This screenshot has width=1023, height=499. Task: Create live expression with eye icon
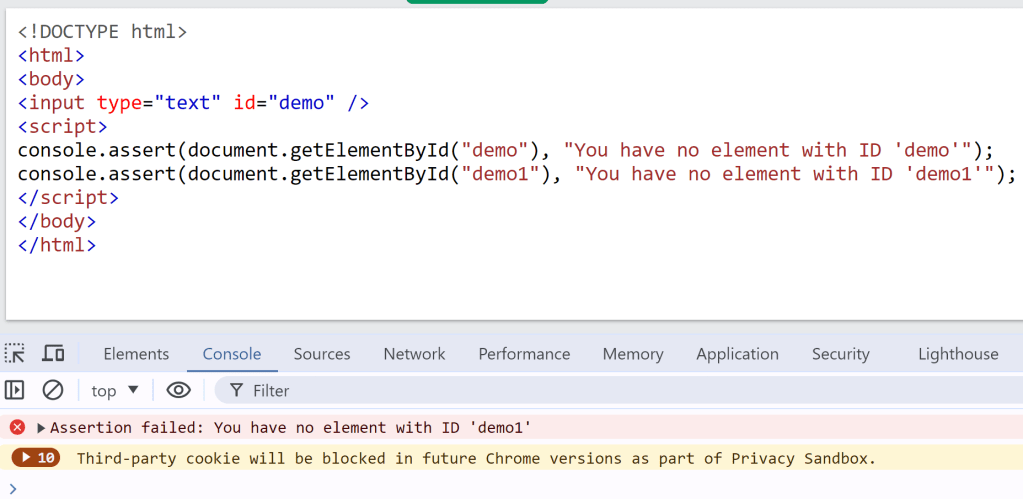pos(178,390)
